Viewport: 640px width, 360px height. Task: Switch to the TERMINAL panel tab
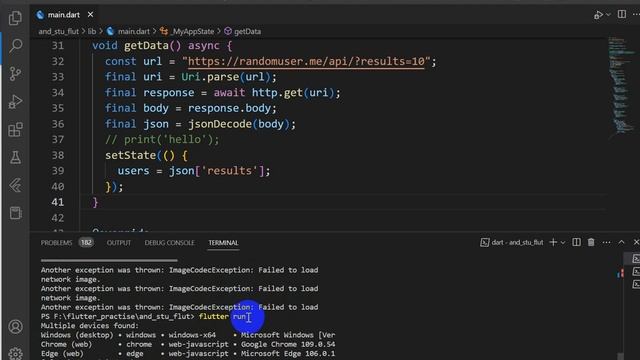(223, 243)
